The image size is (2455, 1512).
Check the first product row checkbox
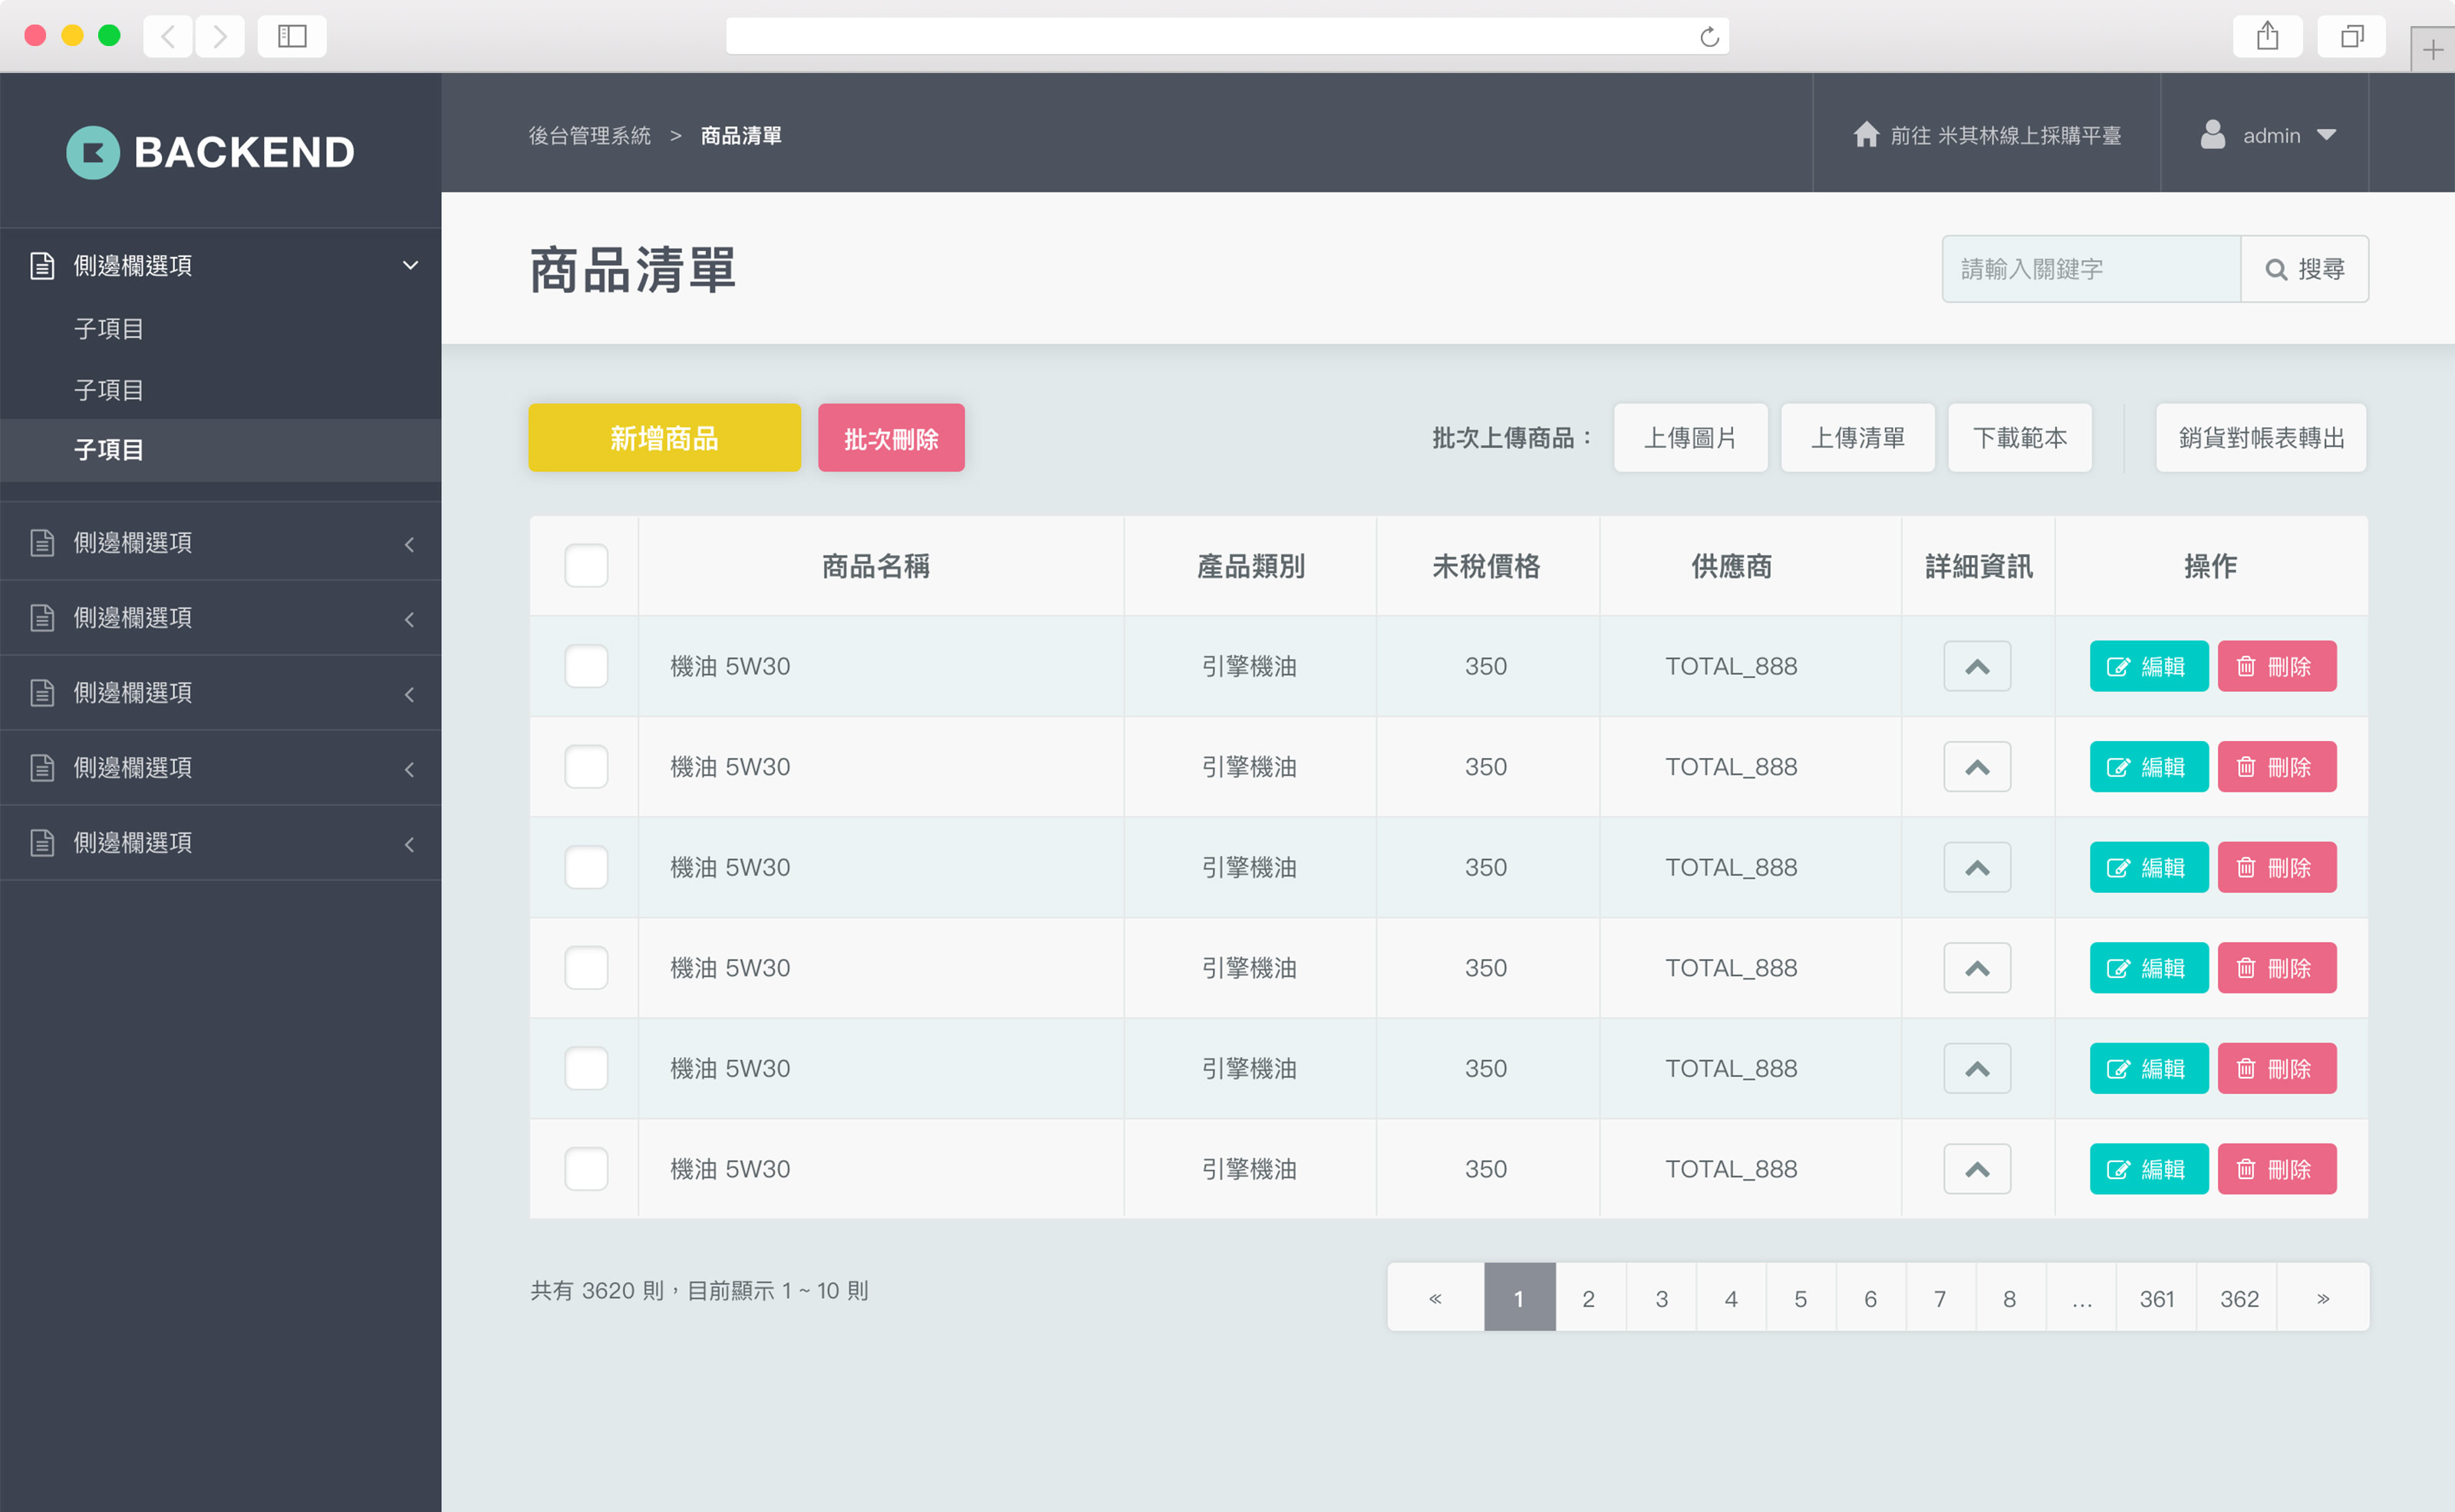pyautogui.click(x=586, y=666)
